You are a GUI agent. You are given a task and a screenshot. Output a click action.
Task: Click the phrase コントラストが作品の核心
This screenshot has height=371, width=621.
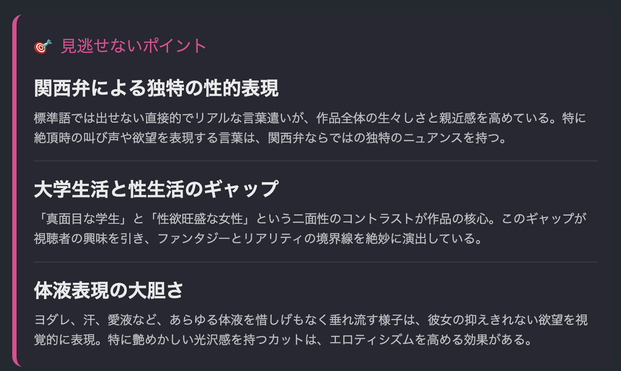[415, 219]
